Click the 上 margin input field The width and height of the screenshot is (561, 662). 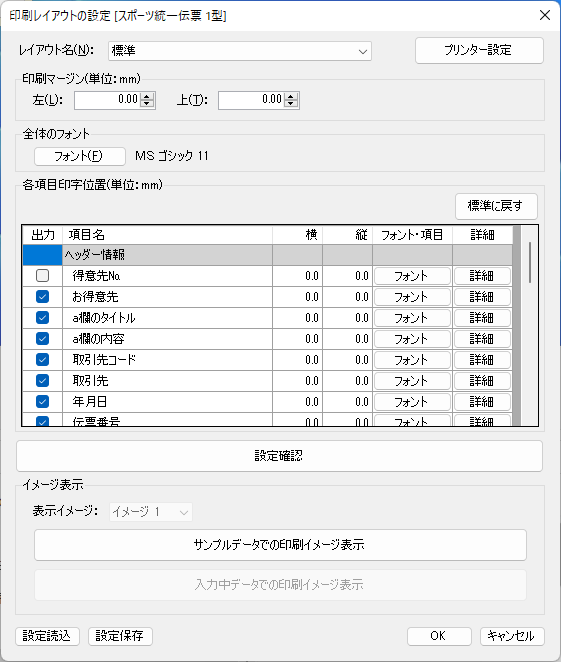[x=251, y=100]
